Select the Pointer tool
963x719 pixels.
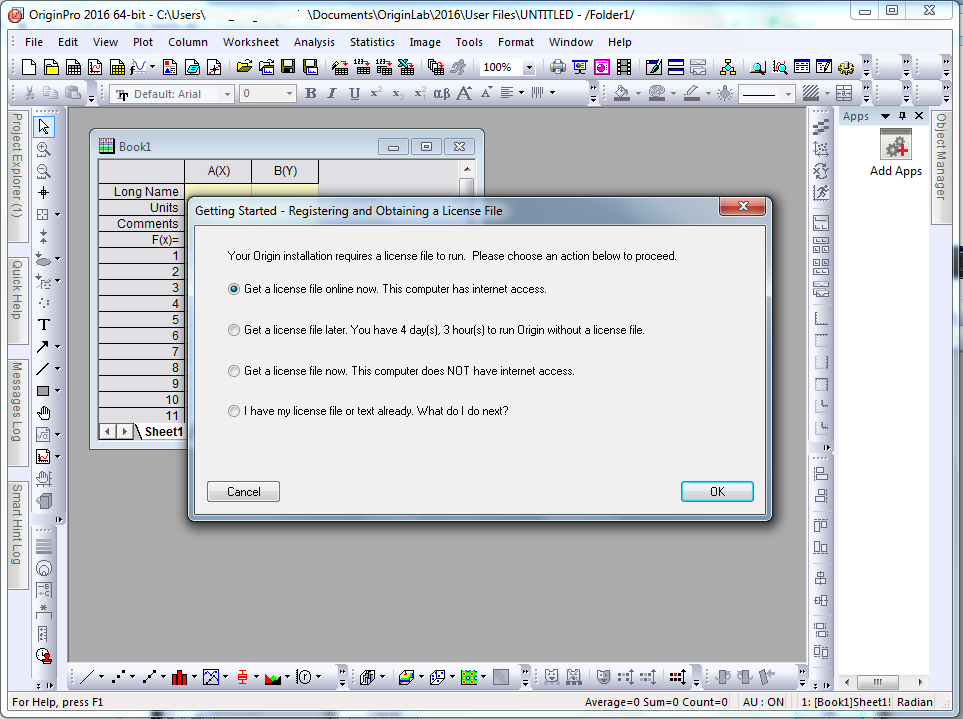coord(44,127)
